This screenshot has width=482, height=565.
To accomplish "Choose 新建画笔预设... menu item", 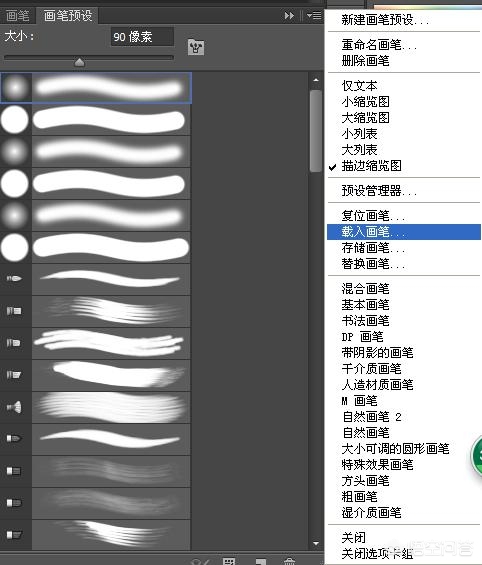I will [x=385, y=20].
